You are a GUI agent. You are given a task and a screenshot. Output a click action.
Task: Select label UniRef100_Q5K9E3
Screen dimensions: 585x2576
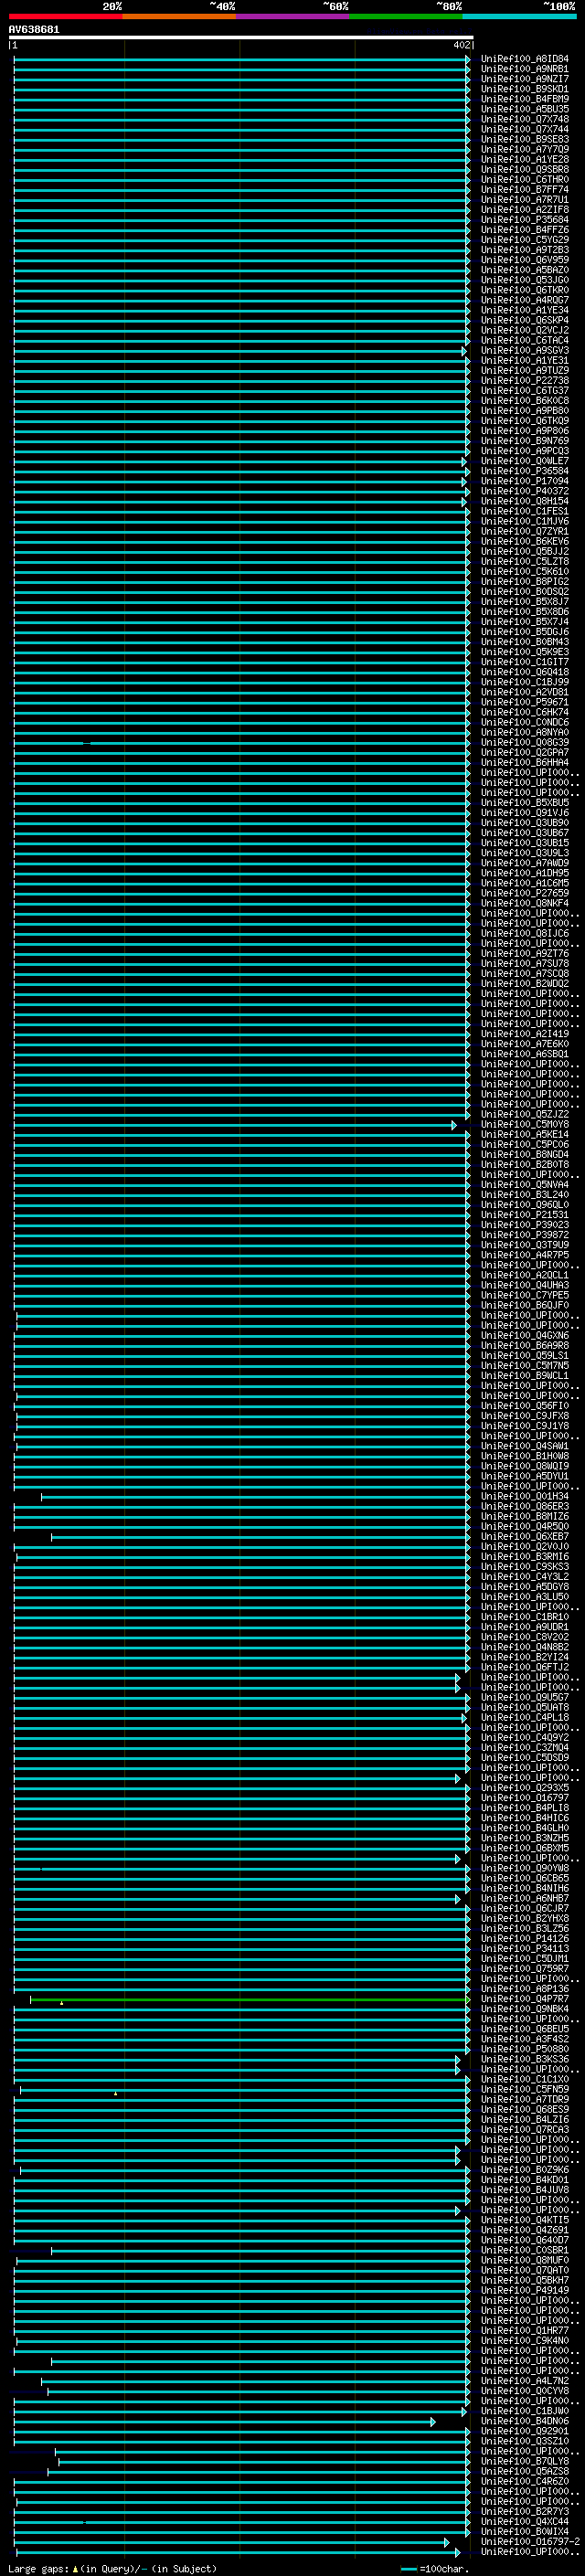(x=525, y=653)
